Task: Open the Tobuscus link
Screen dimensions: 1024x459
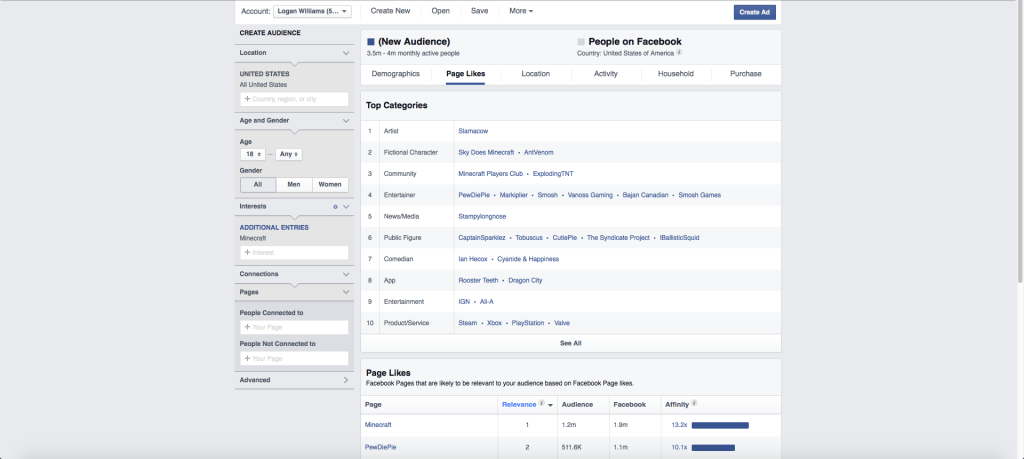Action: [529, 238]
